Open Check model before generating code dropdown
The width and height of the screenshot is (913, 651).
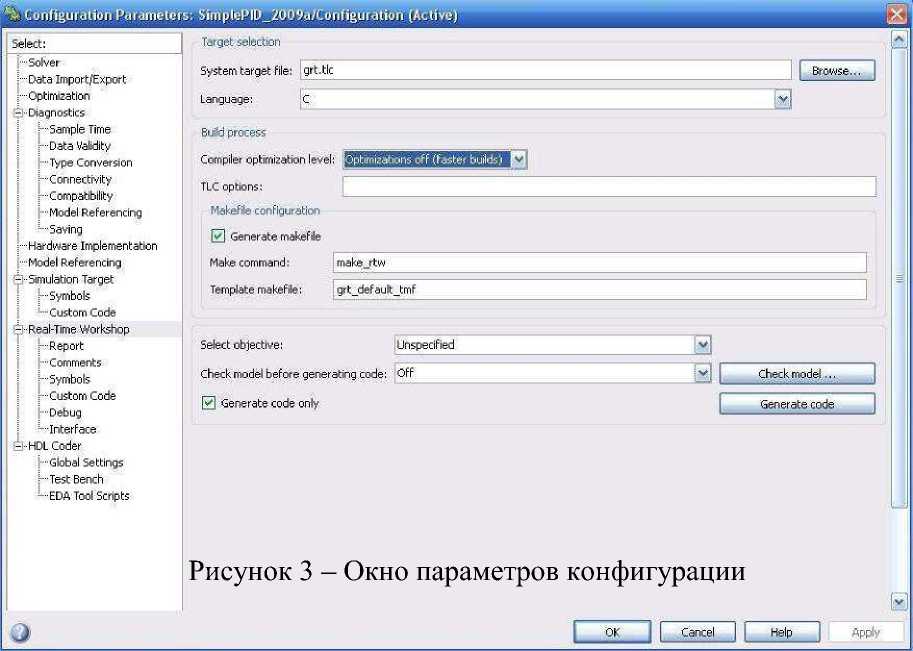703,373
